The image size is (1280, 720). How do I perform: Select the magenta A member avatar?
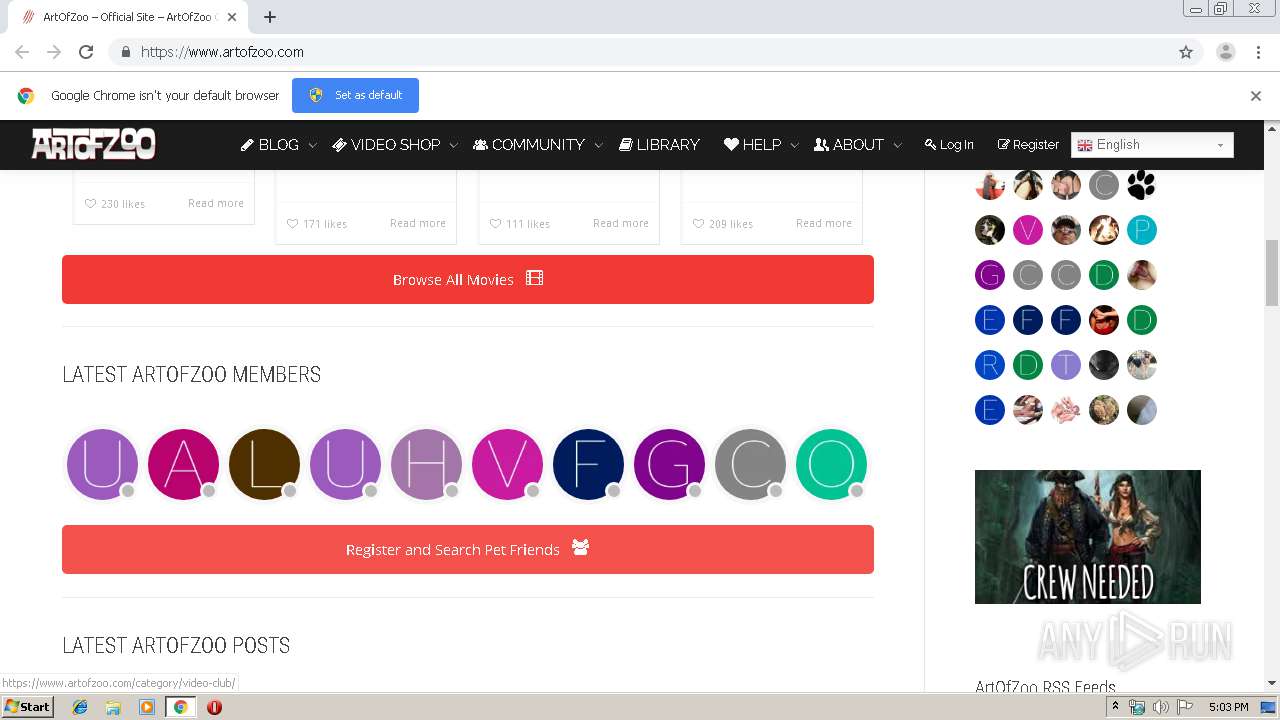(183, 464)
